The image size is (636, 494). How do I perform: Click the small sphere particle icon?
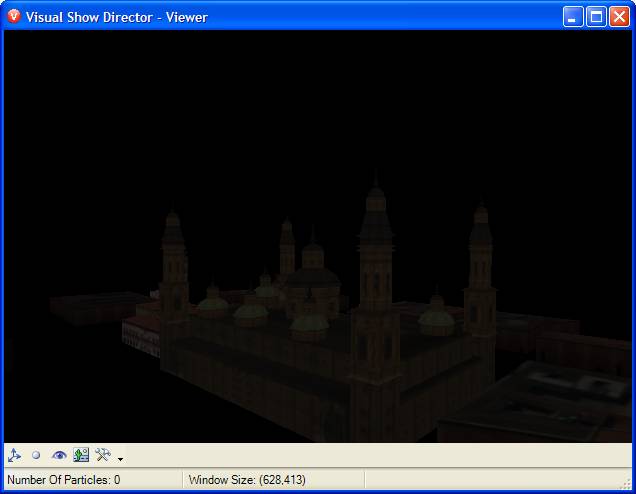[36, 455]
